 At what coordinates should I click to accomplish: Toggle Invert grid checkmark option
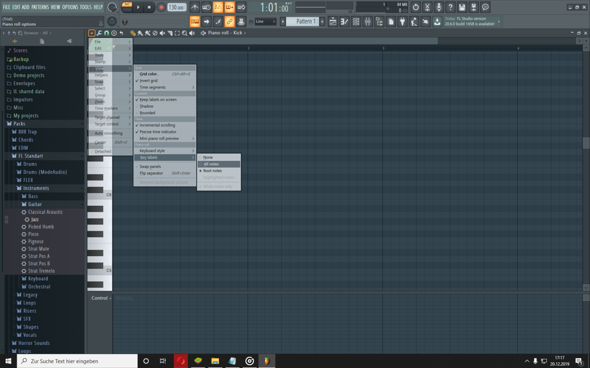point(165,81)
